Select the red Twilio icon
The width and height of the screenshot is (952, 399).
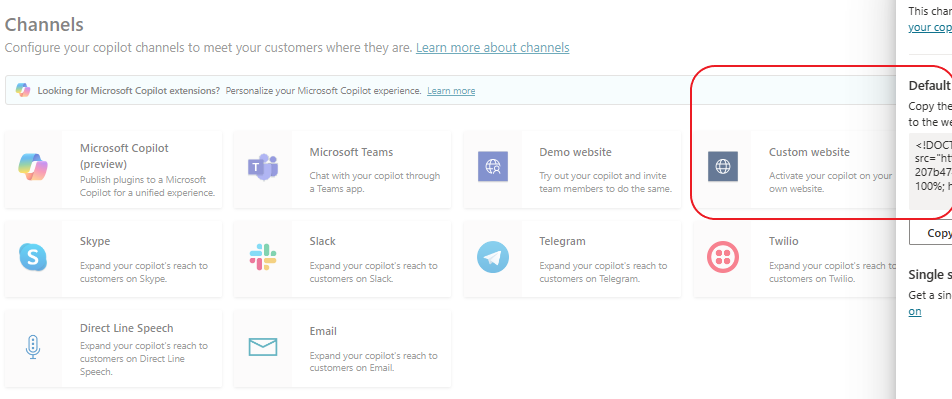(x=722, y=257)
